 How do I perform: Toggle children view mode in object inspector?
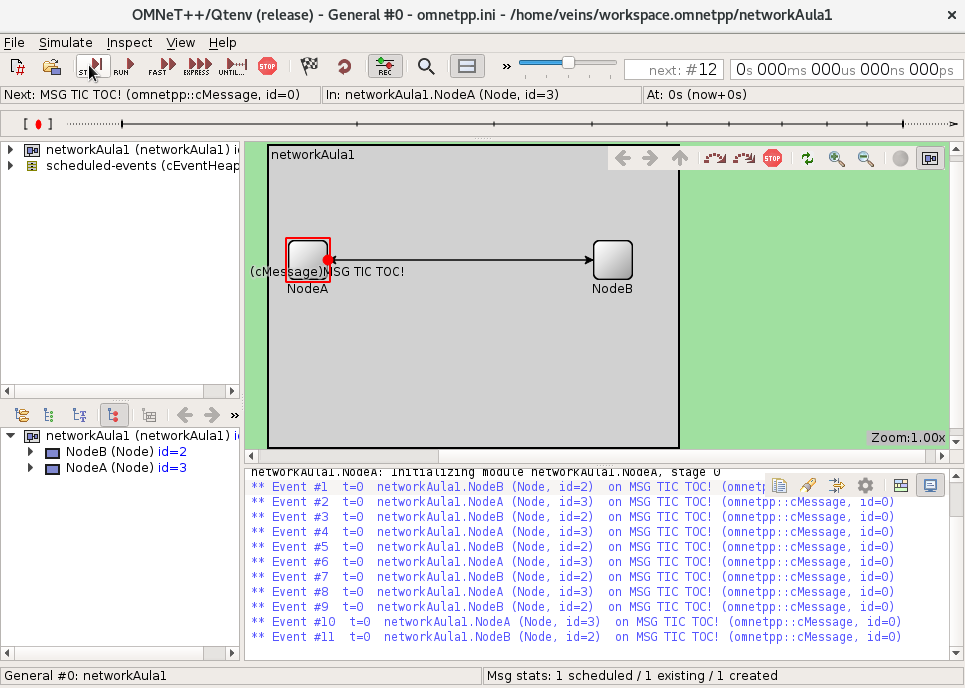pyautogui.click(x=114, y=414)
